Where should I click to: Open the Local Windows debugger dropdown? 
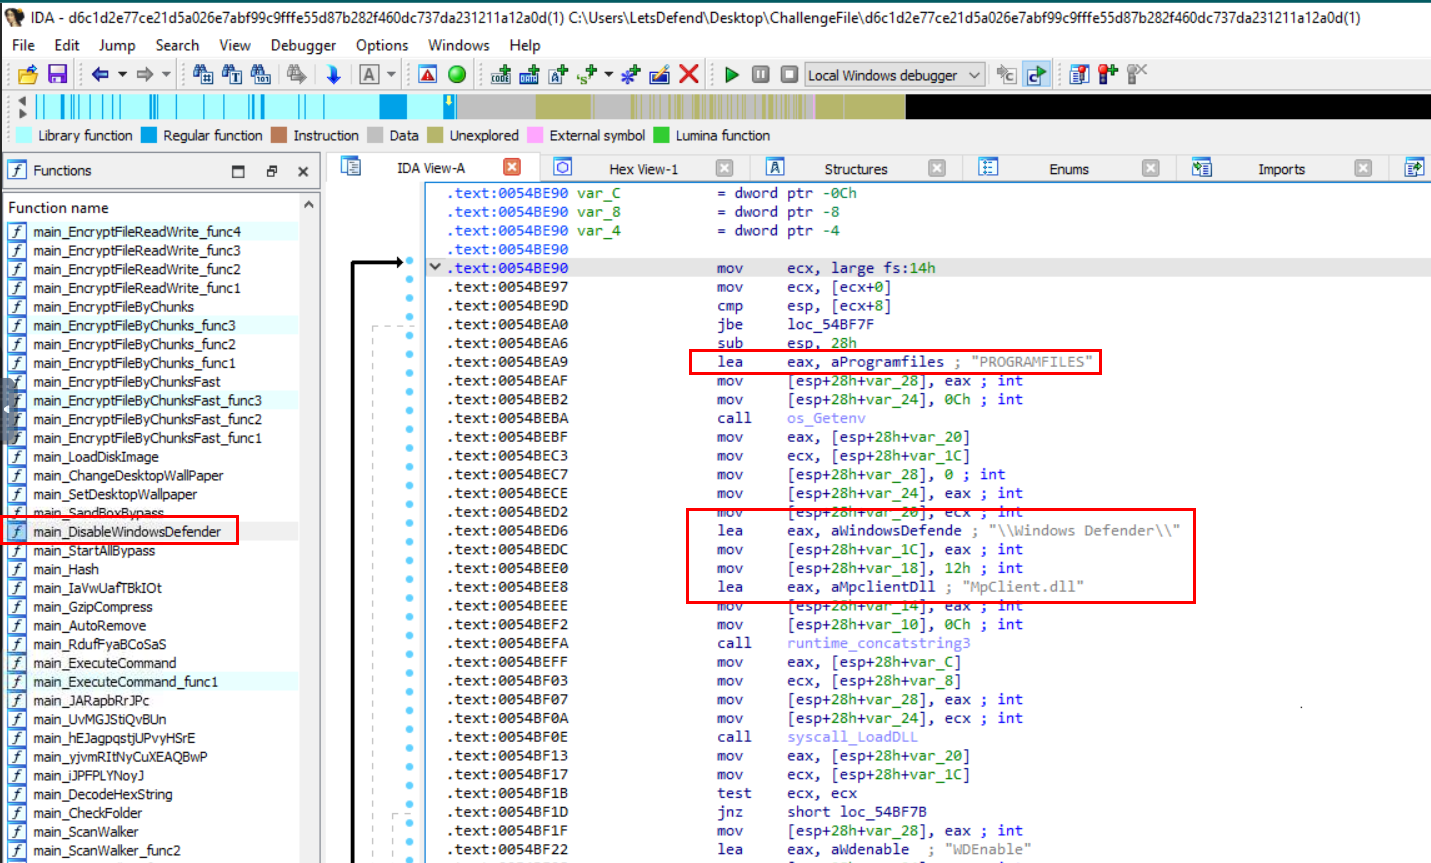(x=974, y=75)
